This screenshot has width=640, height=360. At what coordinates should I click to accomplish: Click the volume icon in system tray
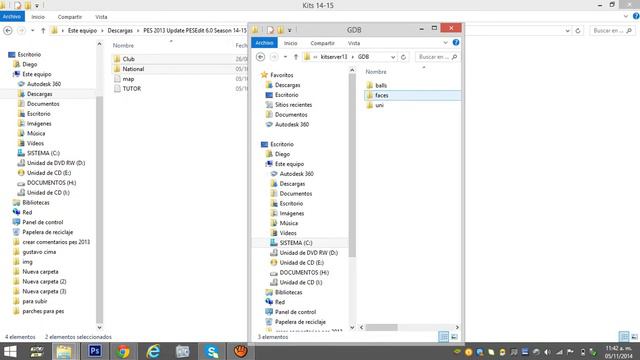tap(547, 352)
